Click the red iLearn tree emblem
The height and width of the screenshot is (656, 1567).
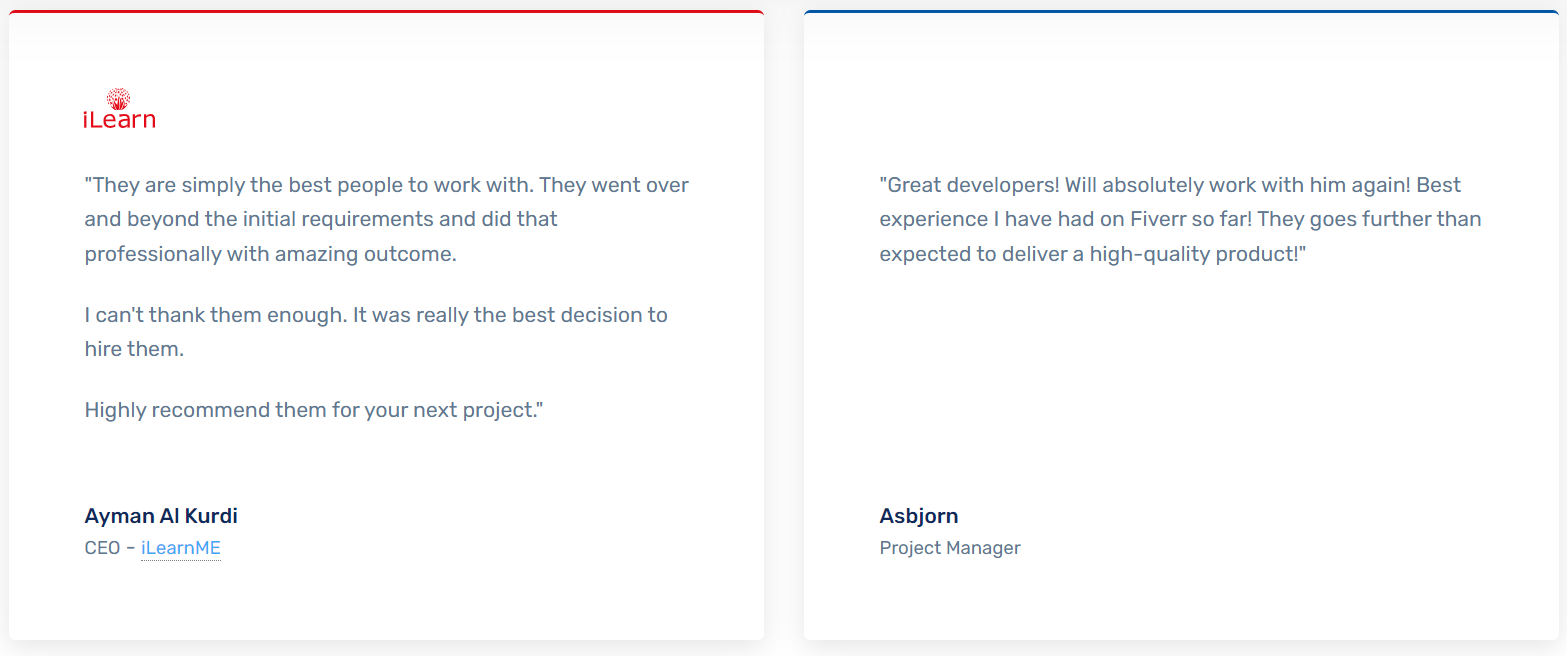[118, 97]
